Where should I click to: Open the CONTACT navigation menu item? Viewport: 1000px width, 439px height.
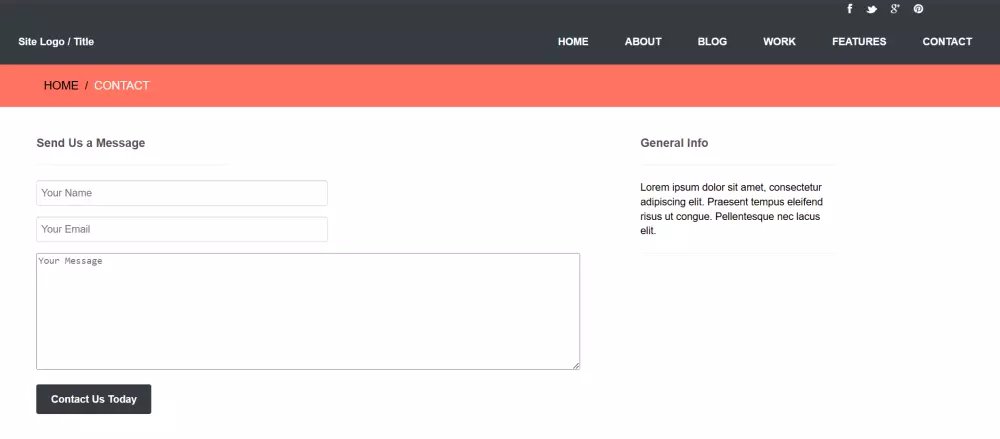[x=947, y=41]
